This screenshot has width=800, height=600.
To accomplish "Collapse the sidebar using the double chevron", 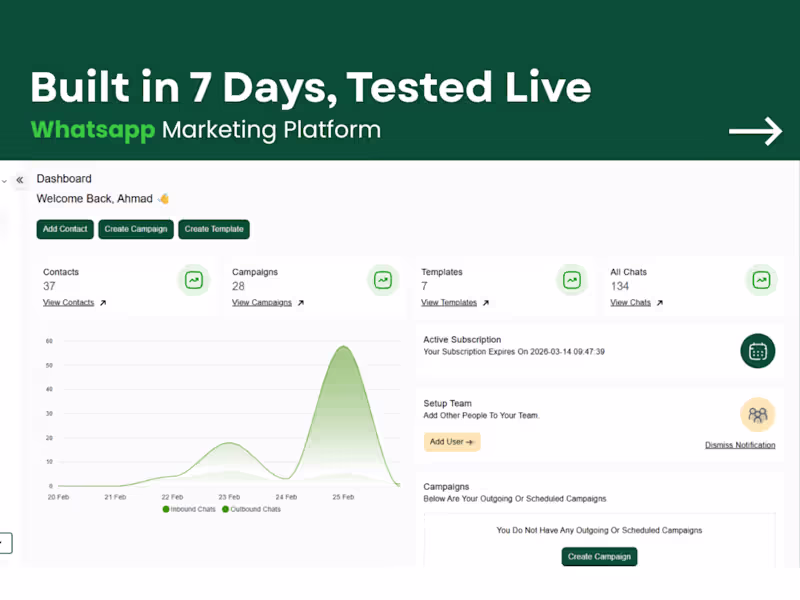I will pos(20,178).
